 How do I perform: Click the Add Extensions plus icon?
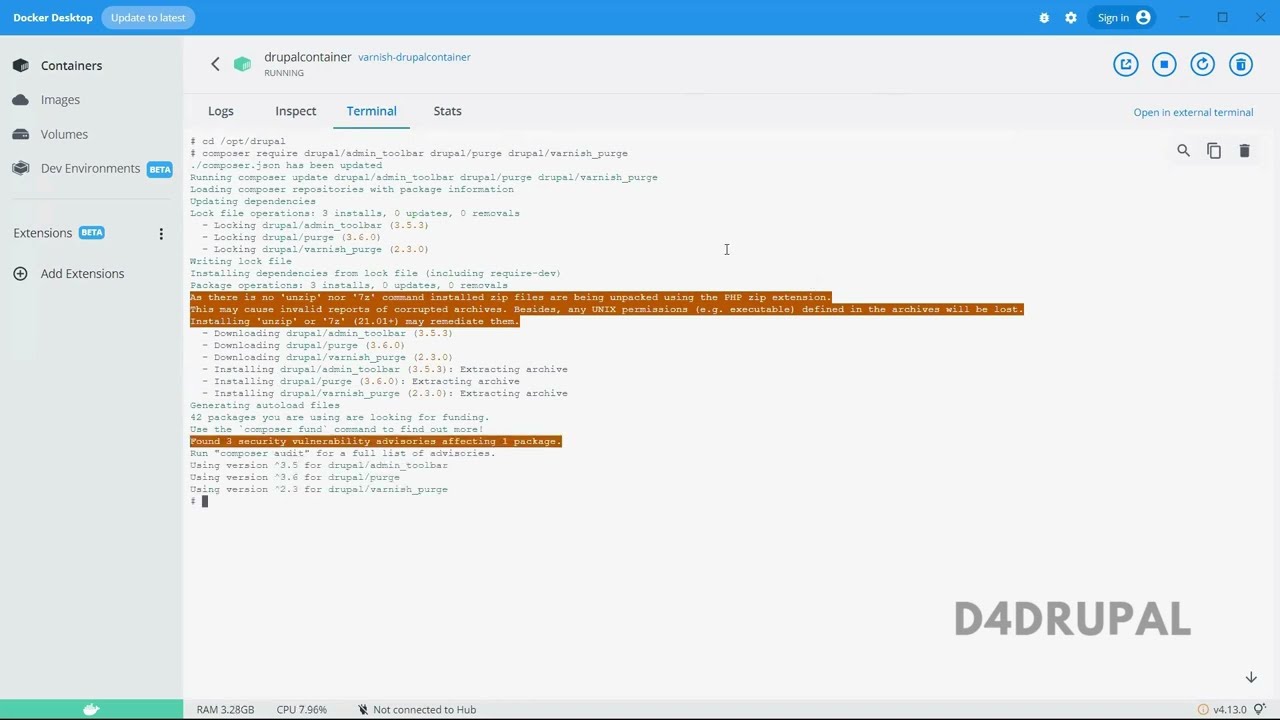(20, 274)
